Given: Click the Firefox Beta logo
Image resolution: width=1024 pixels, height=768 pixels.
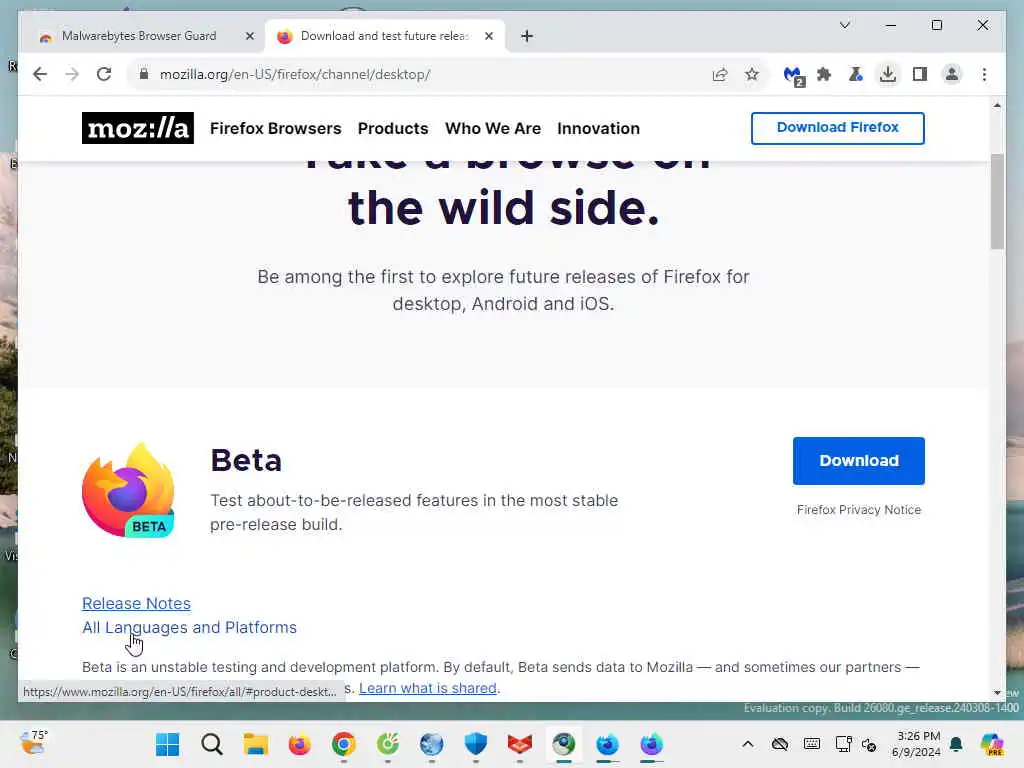Looking at the screenshot, I should point(129,491).
